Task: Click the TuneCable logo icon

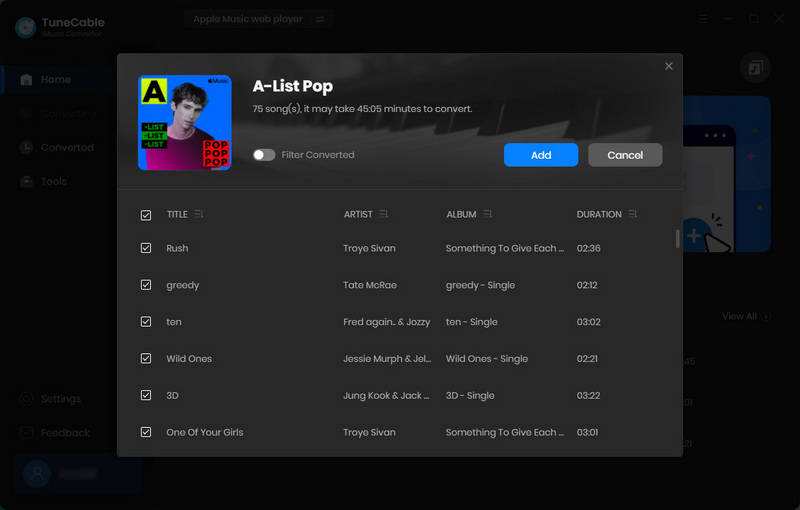Action: 26,28
